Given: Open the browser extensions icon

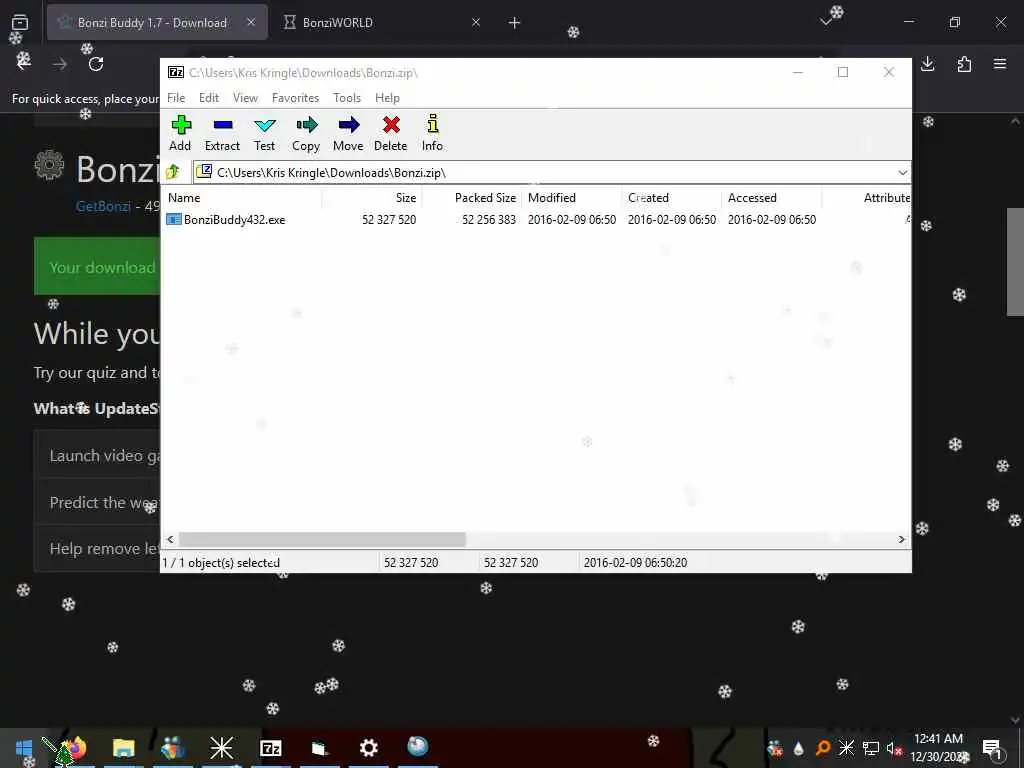Looking at the screenshot, I should [964, 64].
